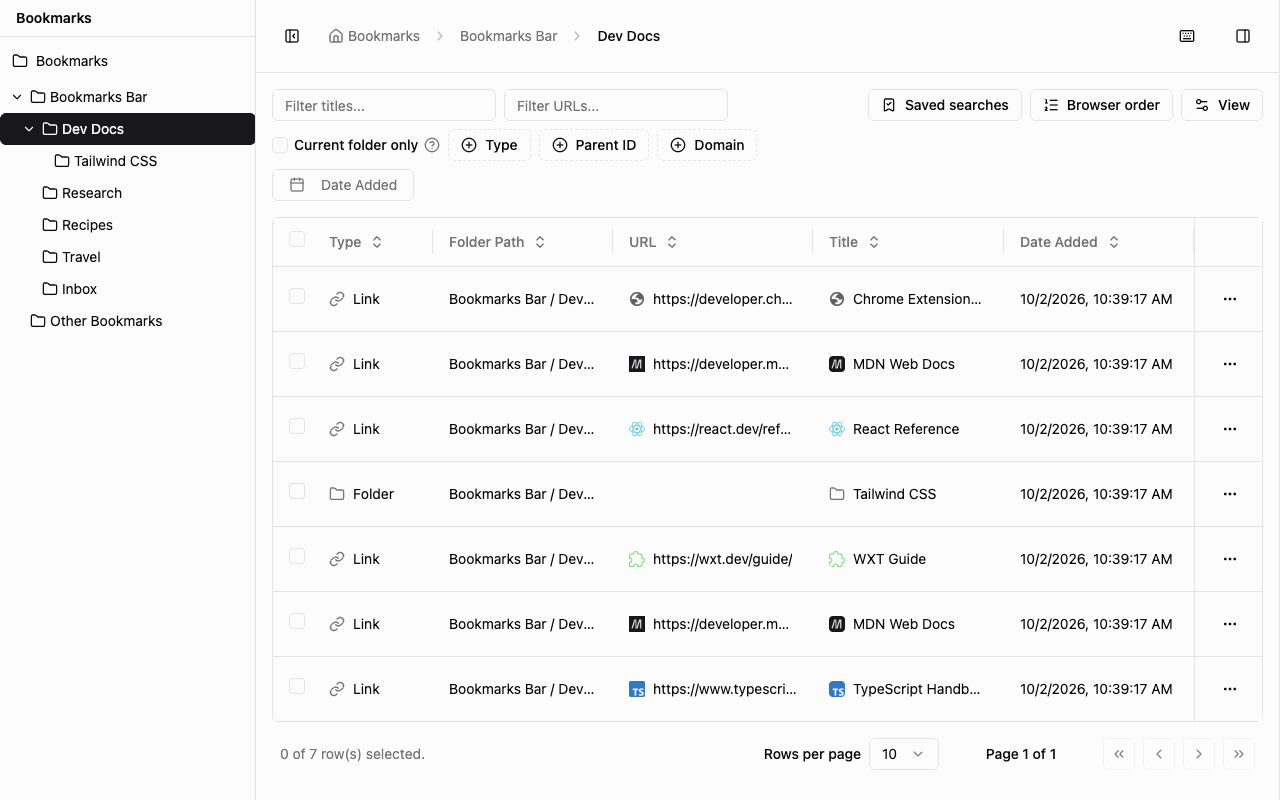This screenshot has height=800, width=1280.
Task: Click the TypeScript favicon in the Title column
Action: pyautogui.click(x=837, y=689)
